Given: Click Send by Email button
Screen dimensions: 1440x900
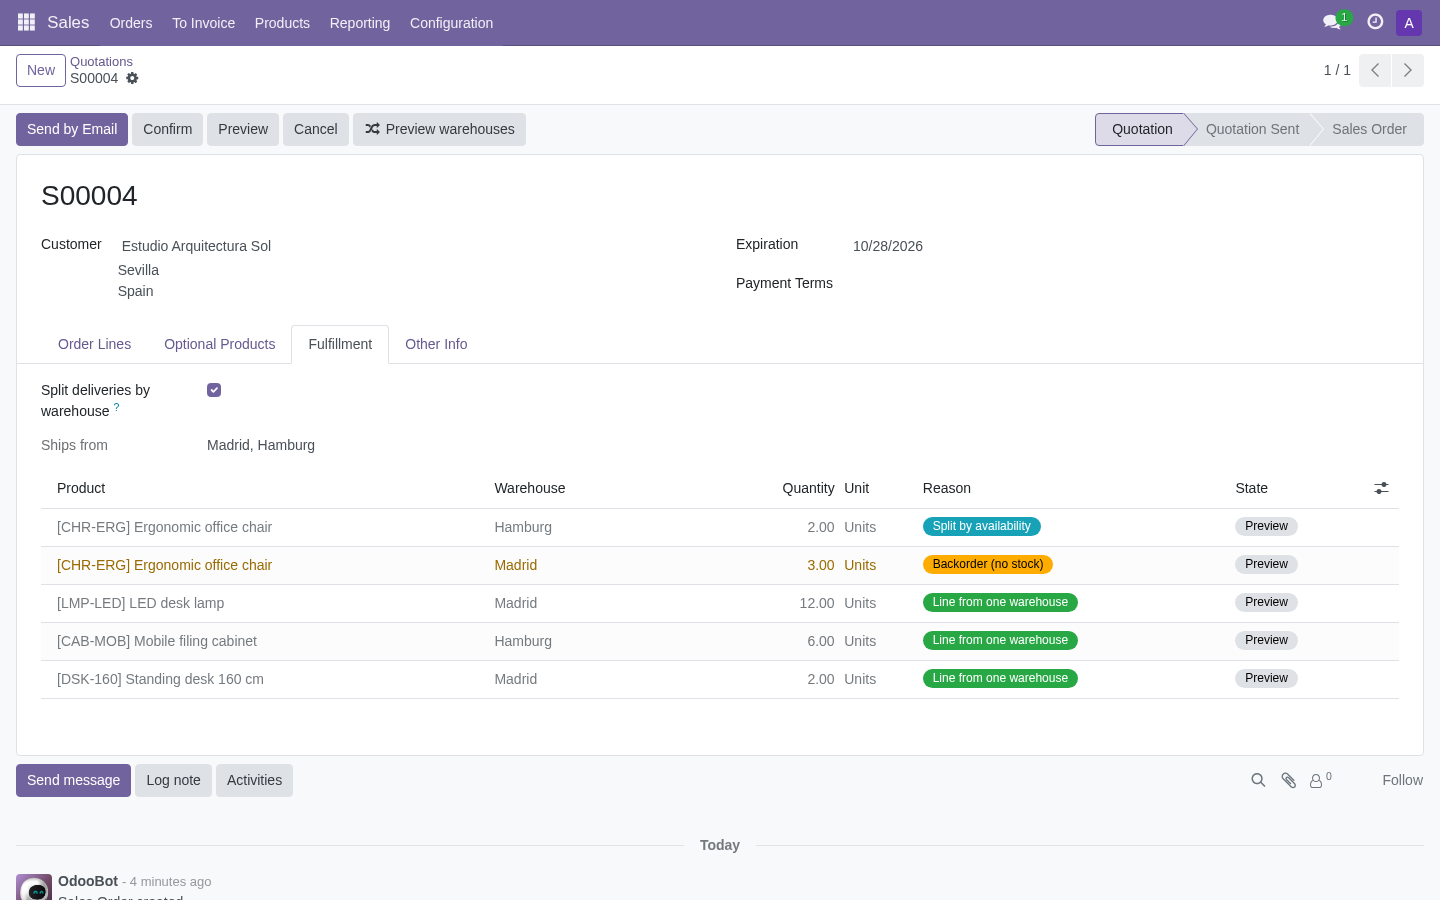Looking at the screenshot, I should [x=72, y=129].
